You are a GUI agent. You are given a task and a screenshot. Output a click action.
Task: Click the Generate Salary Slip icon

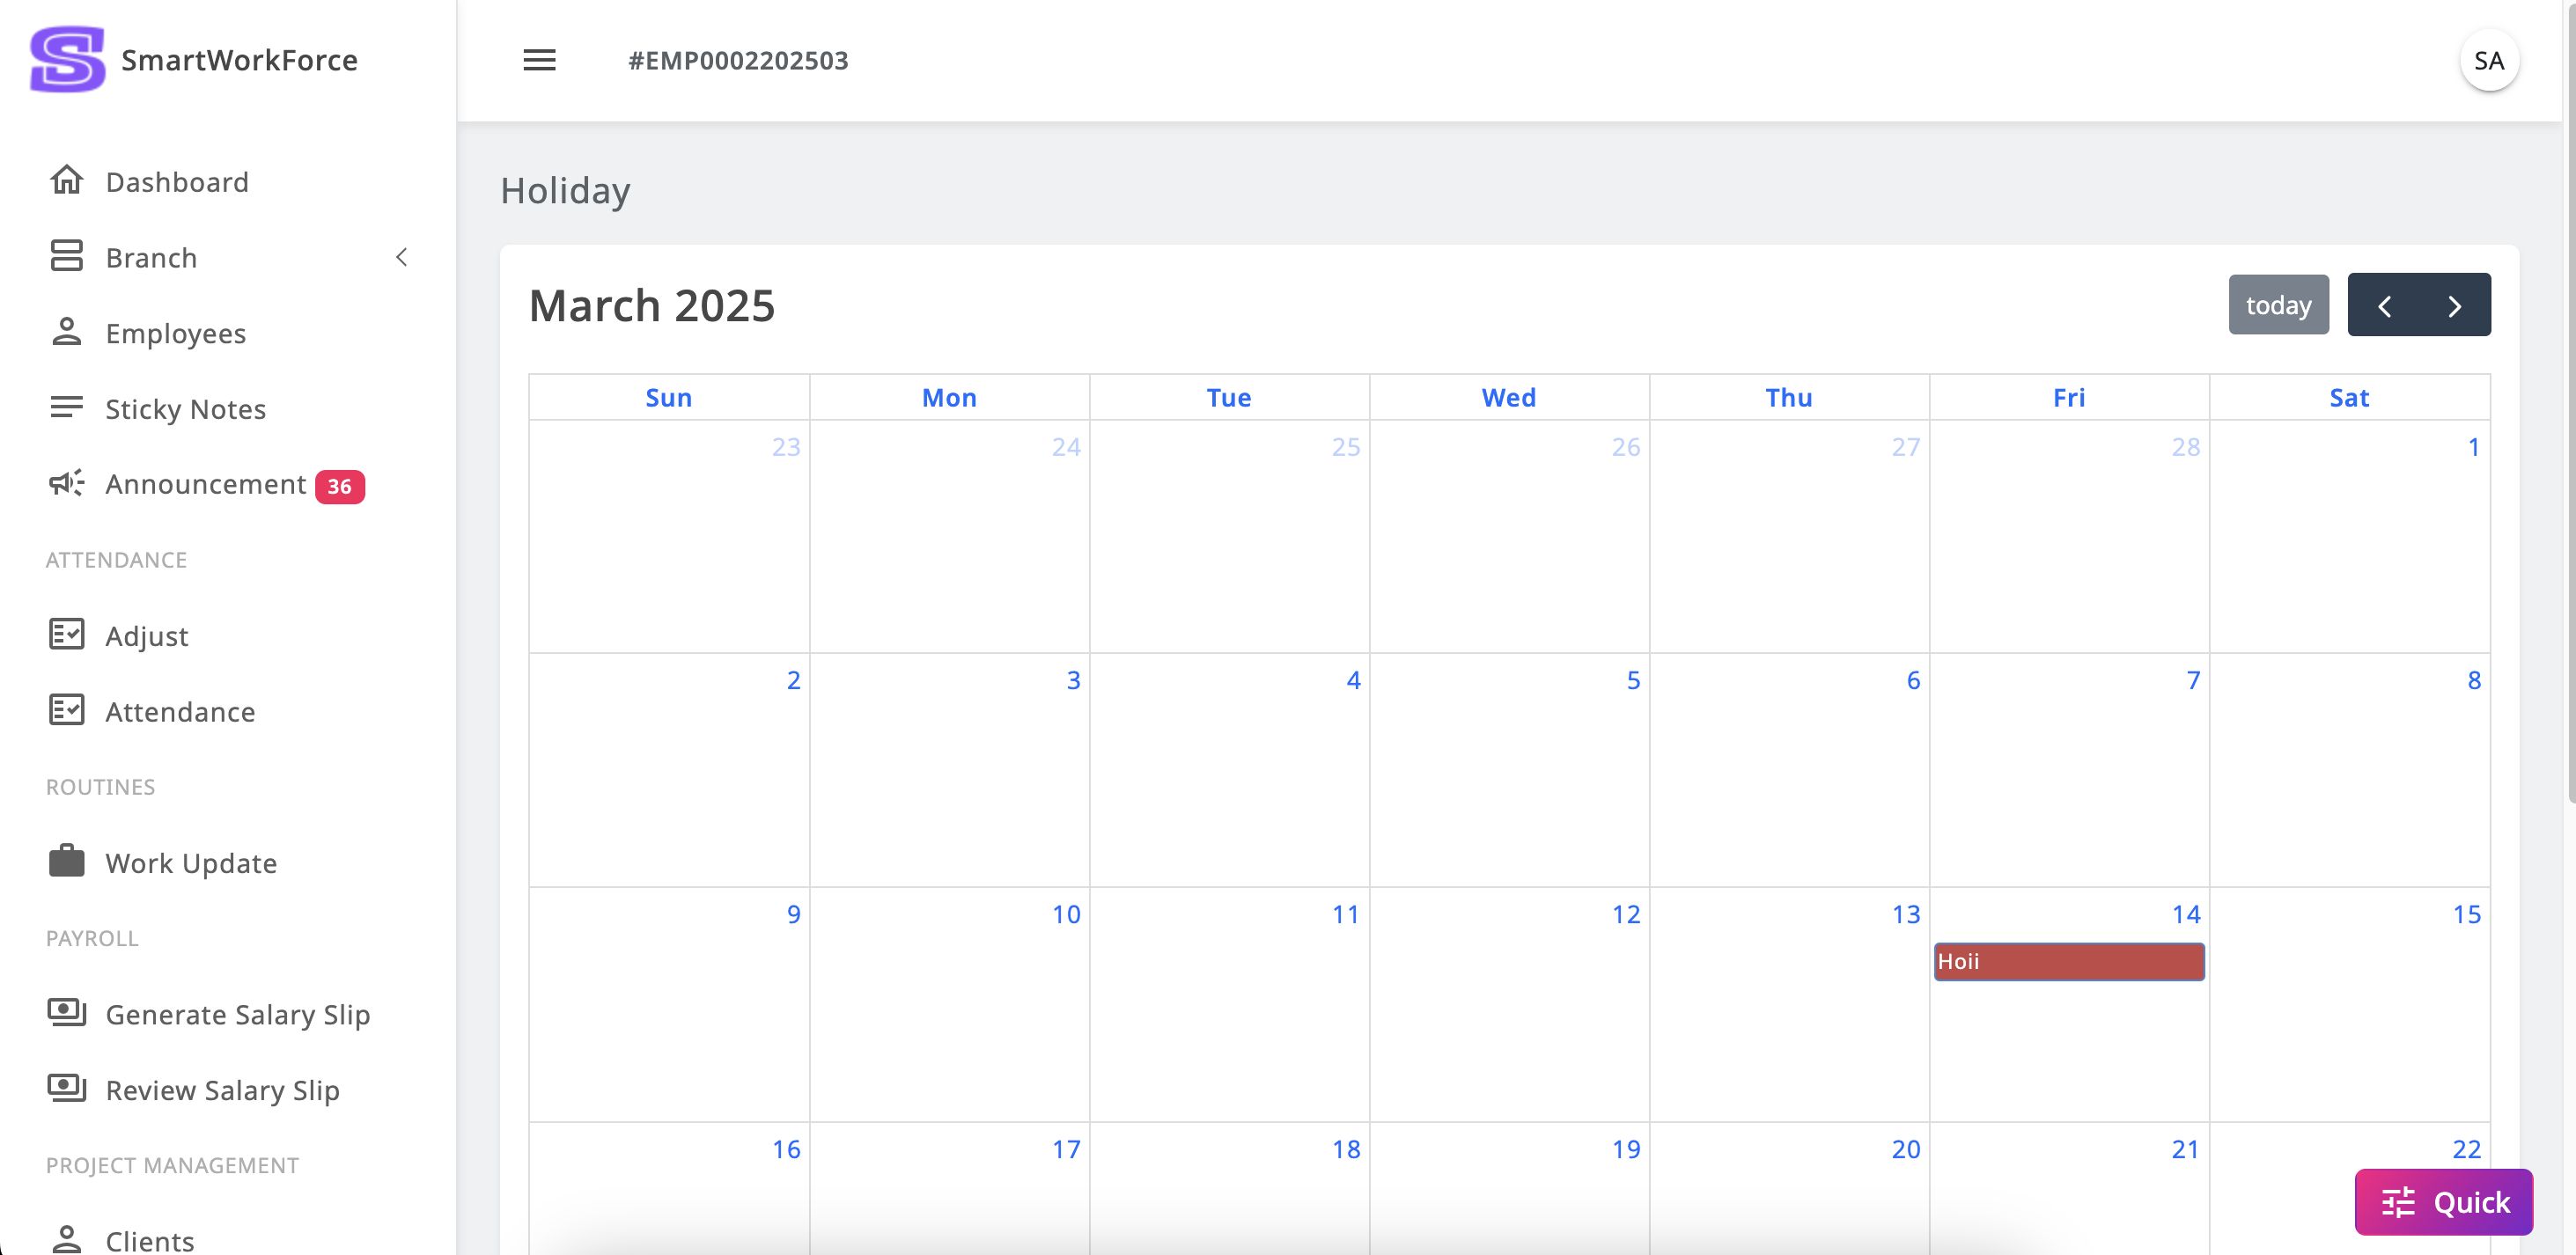pos(67,1013)
